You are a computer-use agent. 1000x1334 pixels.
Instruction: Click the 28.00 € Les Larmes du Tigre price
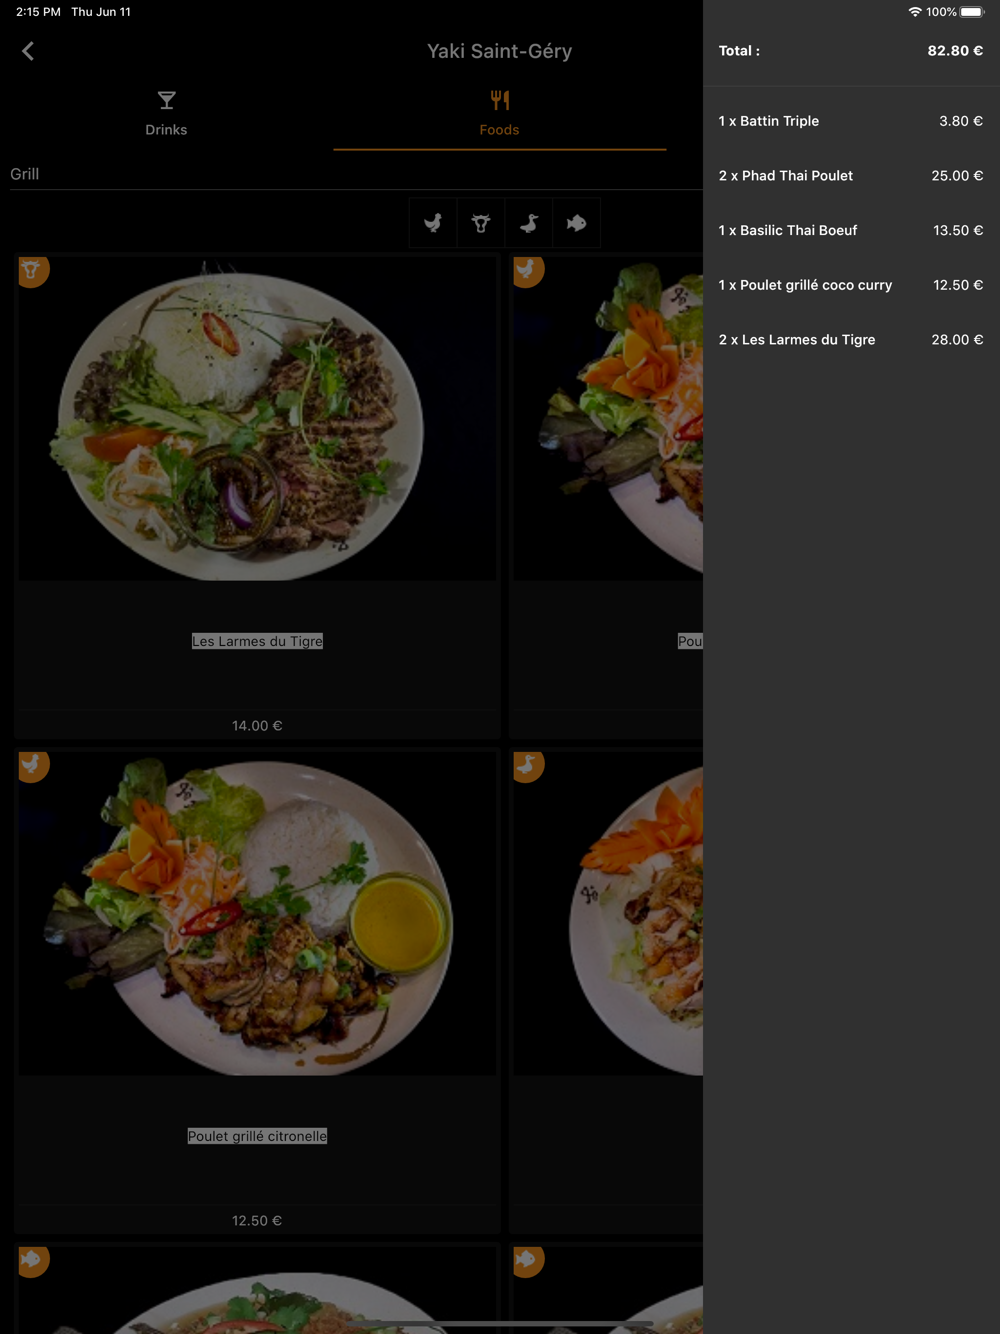tap(957, 340)
